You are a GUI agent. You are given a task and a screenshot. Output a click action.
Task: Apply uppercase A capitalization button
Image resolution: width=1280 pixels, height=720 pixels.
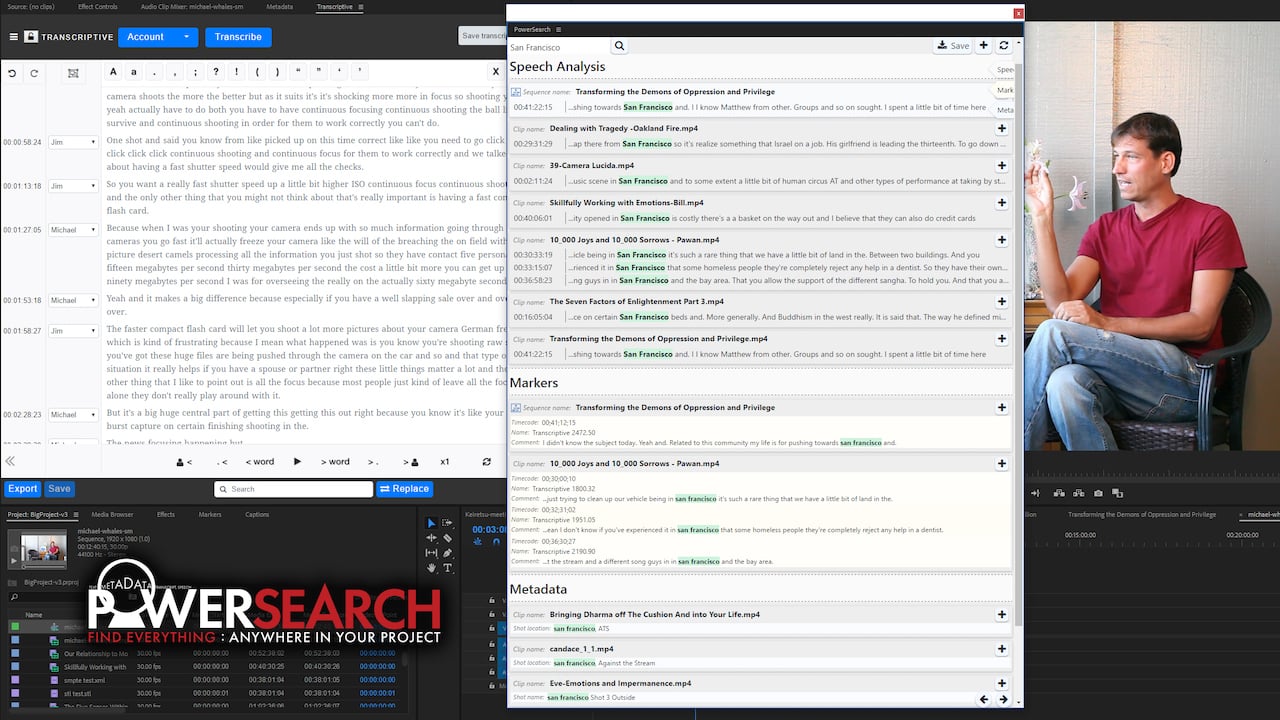click(113, 72)
